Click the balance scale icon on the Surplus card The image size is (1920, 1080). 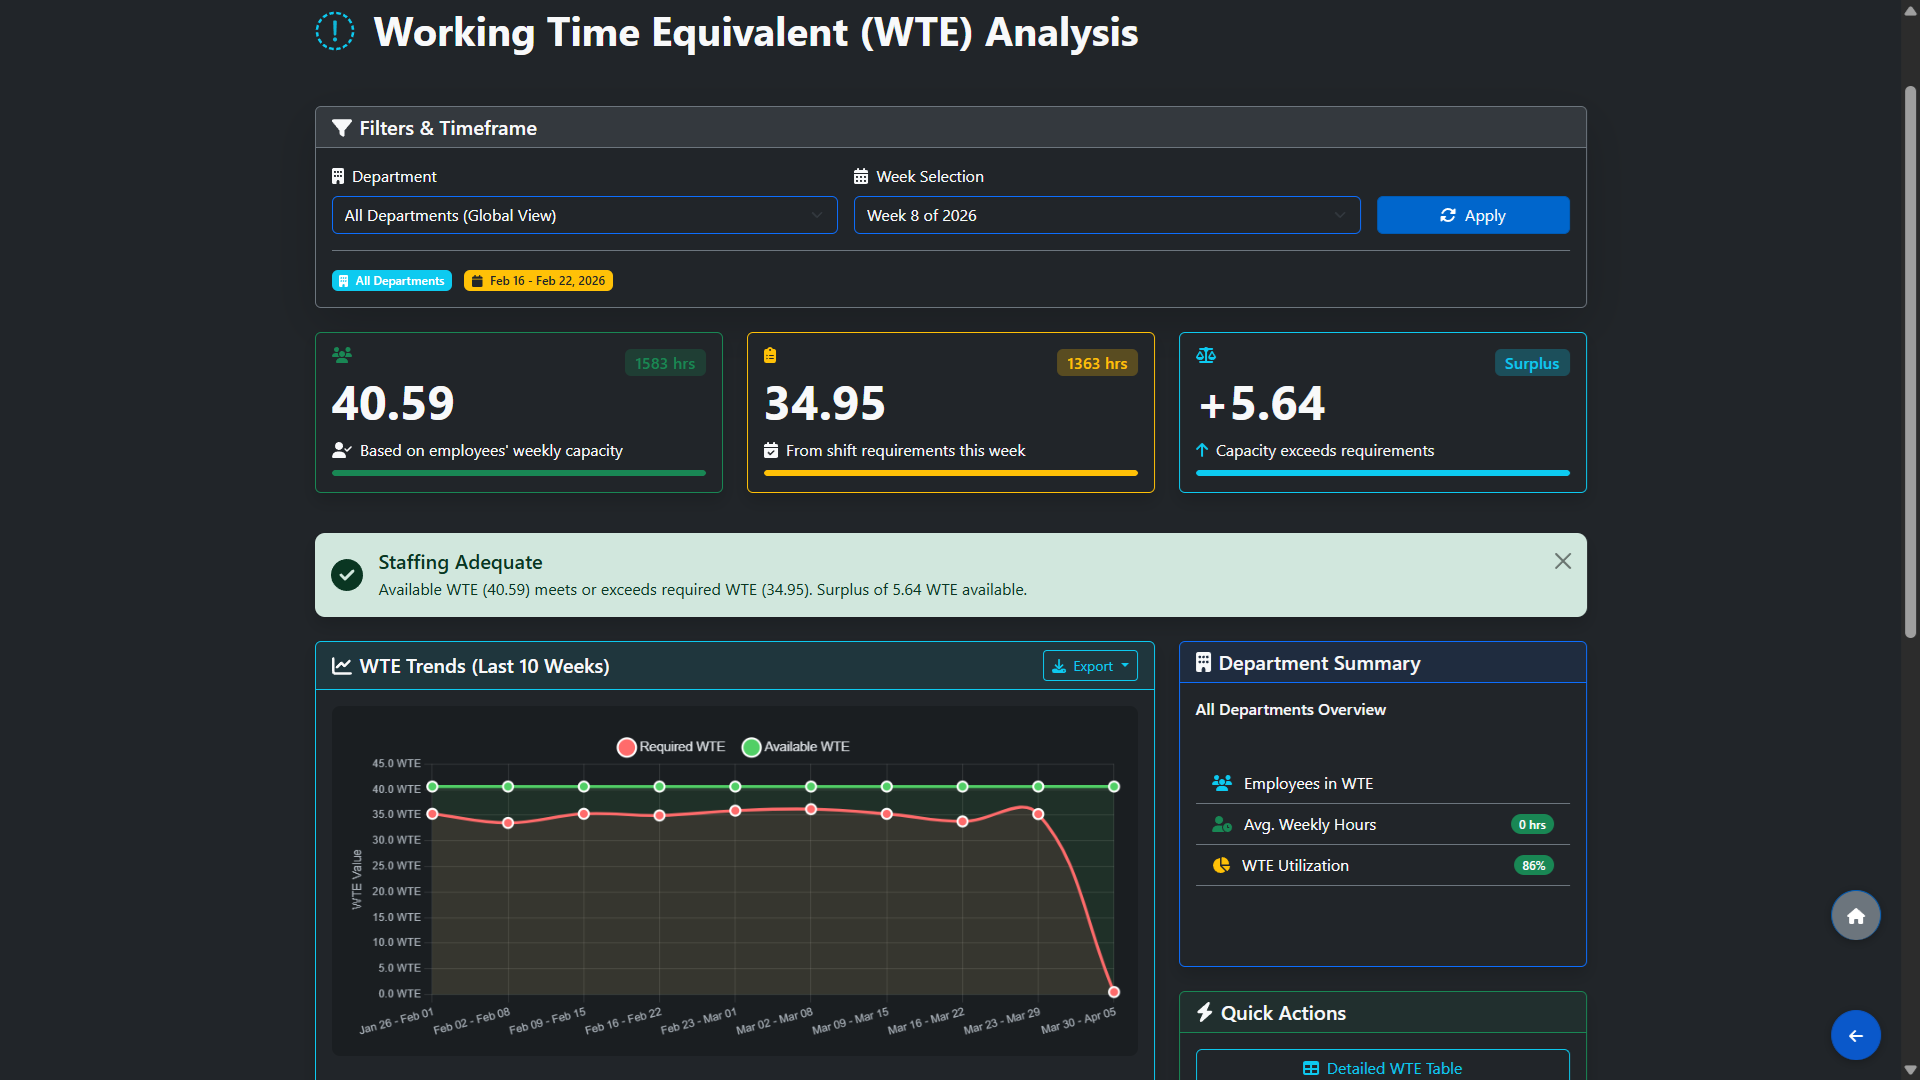click(1205, 355)
